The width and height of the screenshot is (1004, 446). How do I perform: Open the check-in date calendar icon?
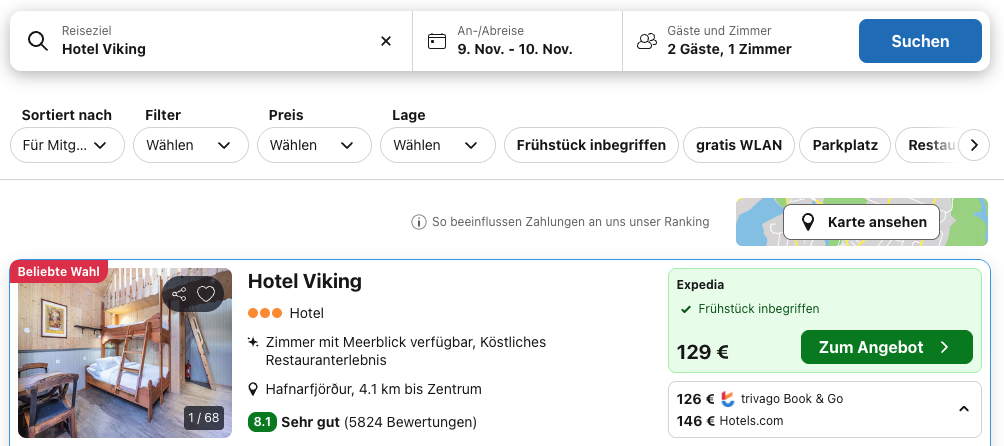coord(437,41)
